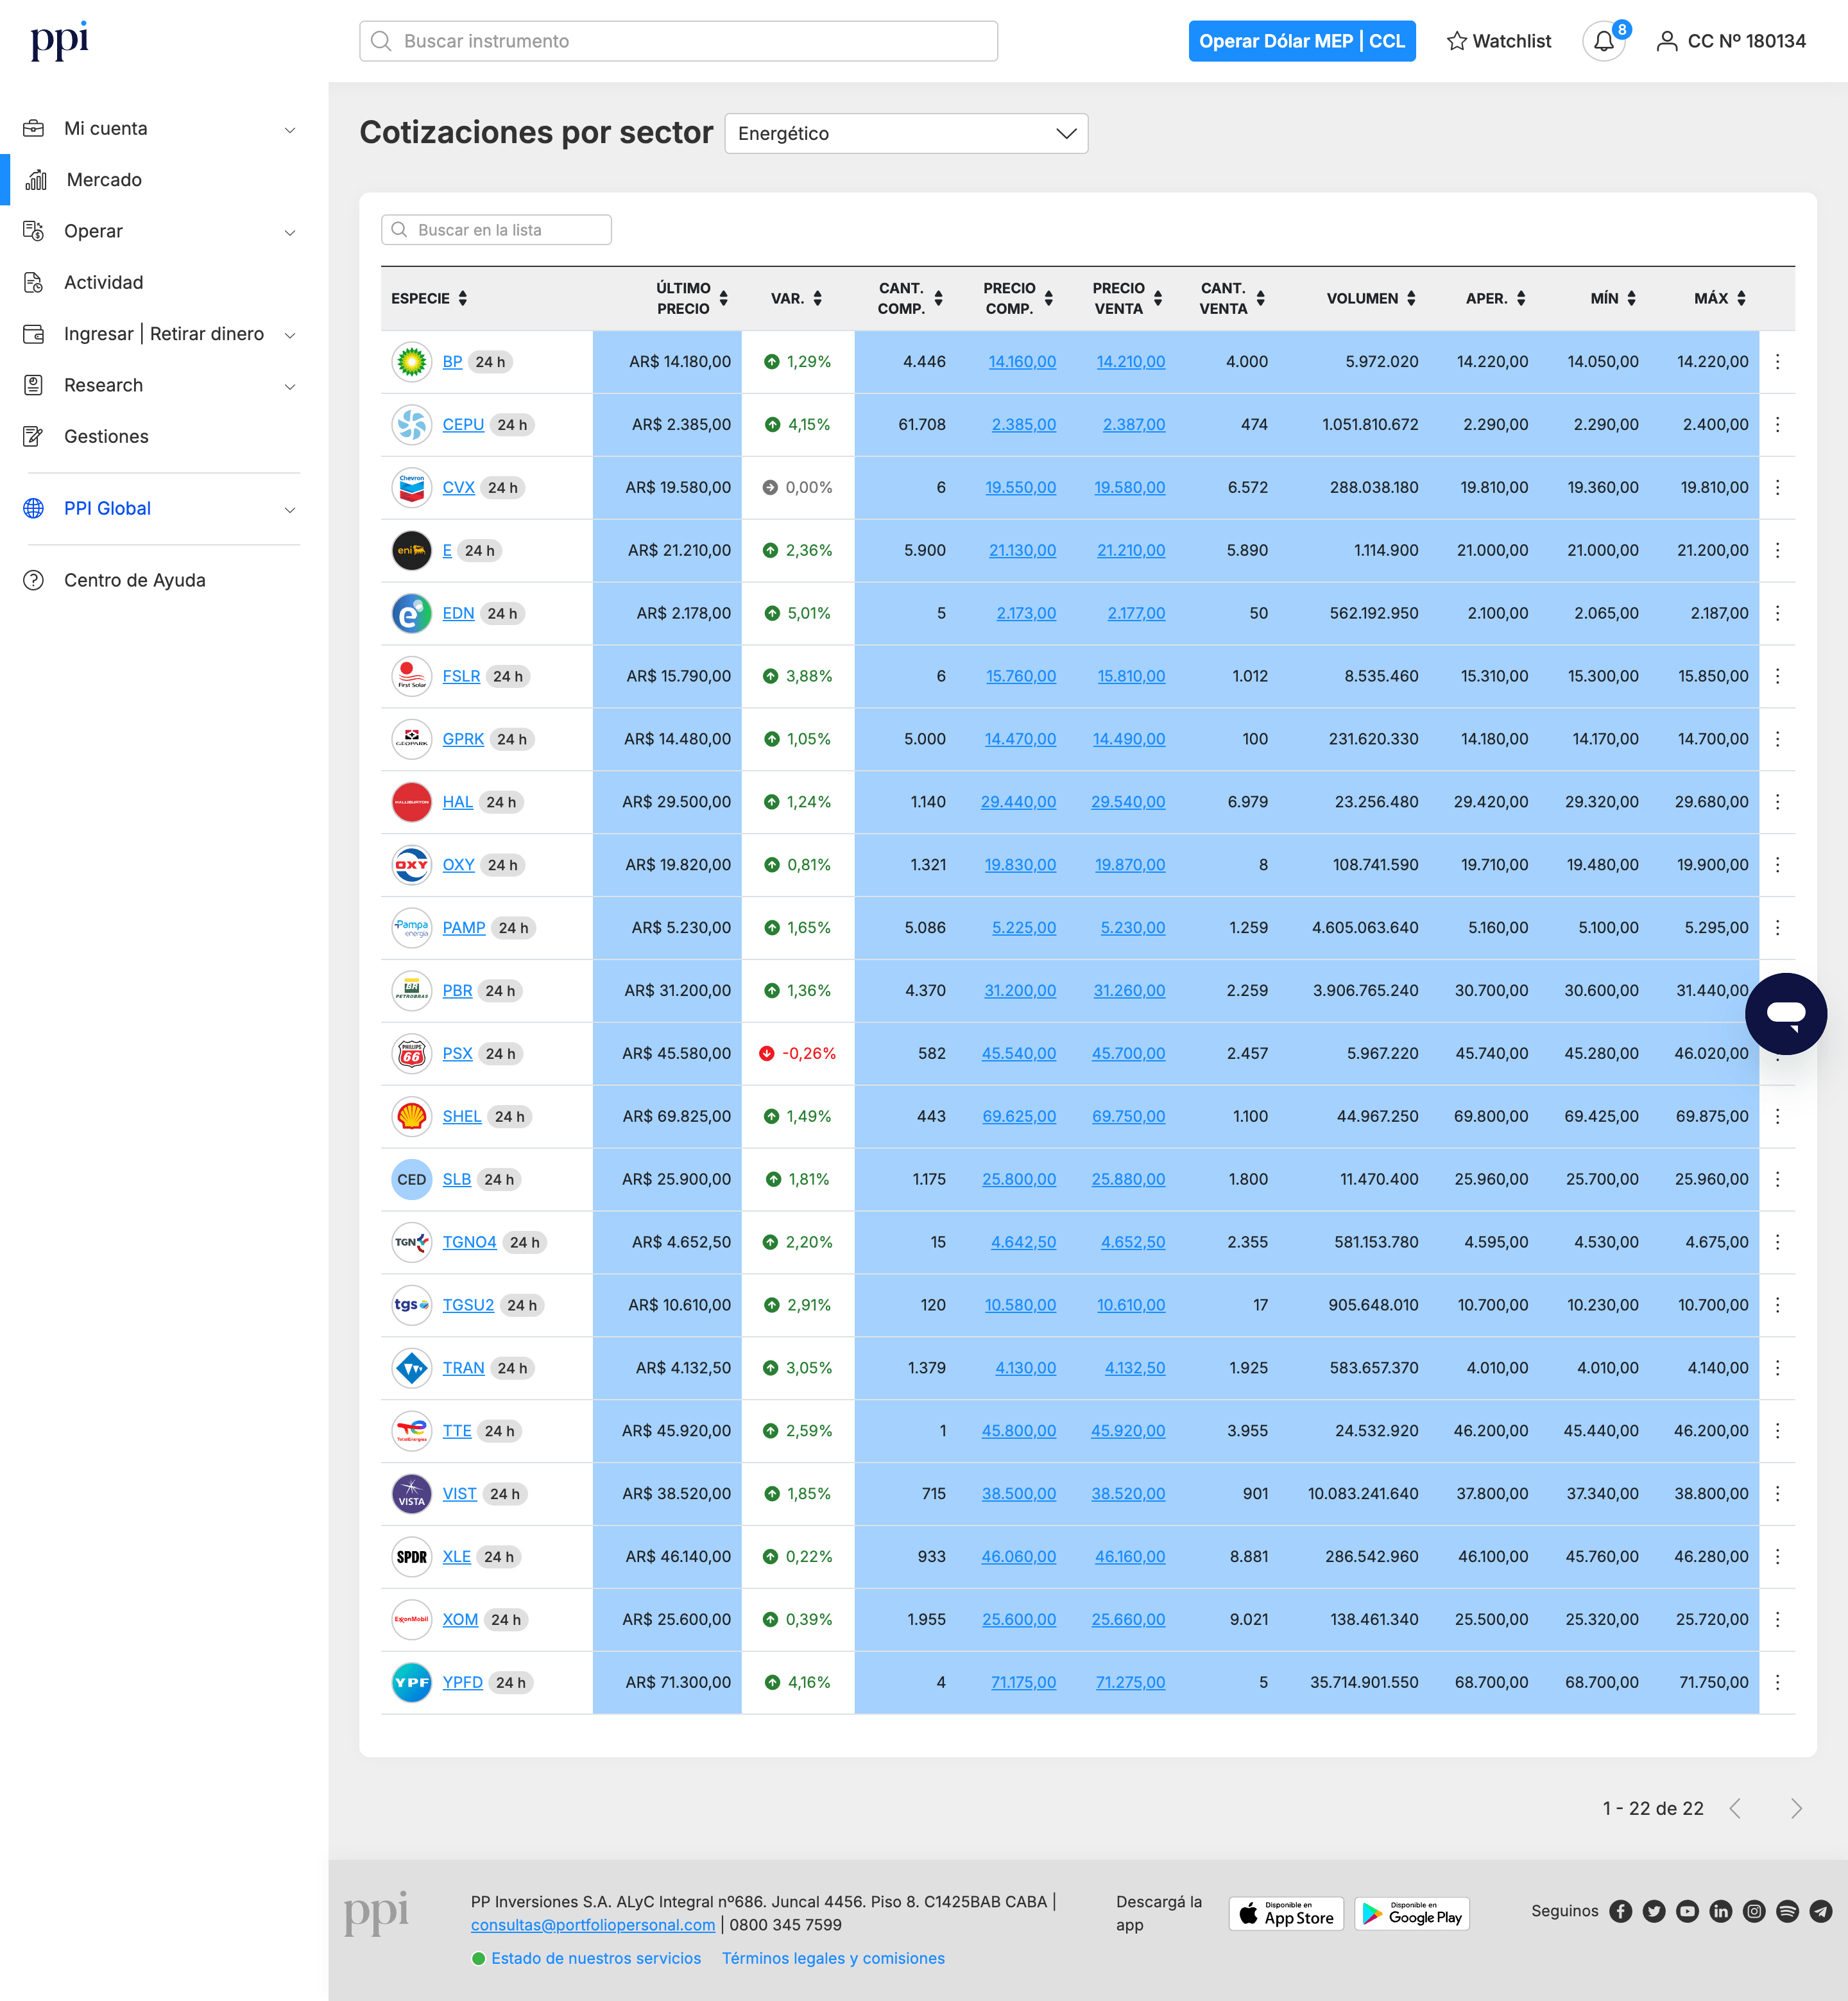Click the App Store download badge
Screen dimensions: 1848x2001
[1286, 1914]
